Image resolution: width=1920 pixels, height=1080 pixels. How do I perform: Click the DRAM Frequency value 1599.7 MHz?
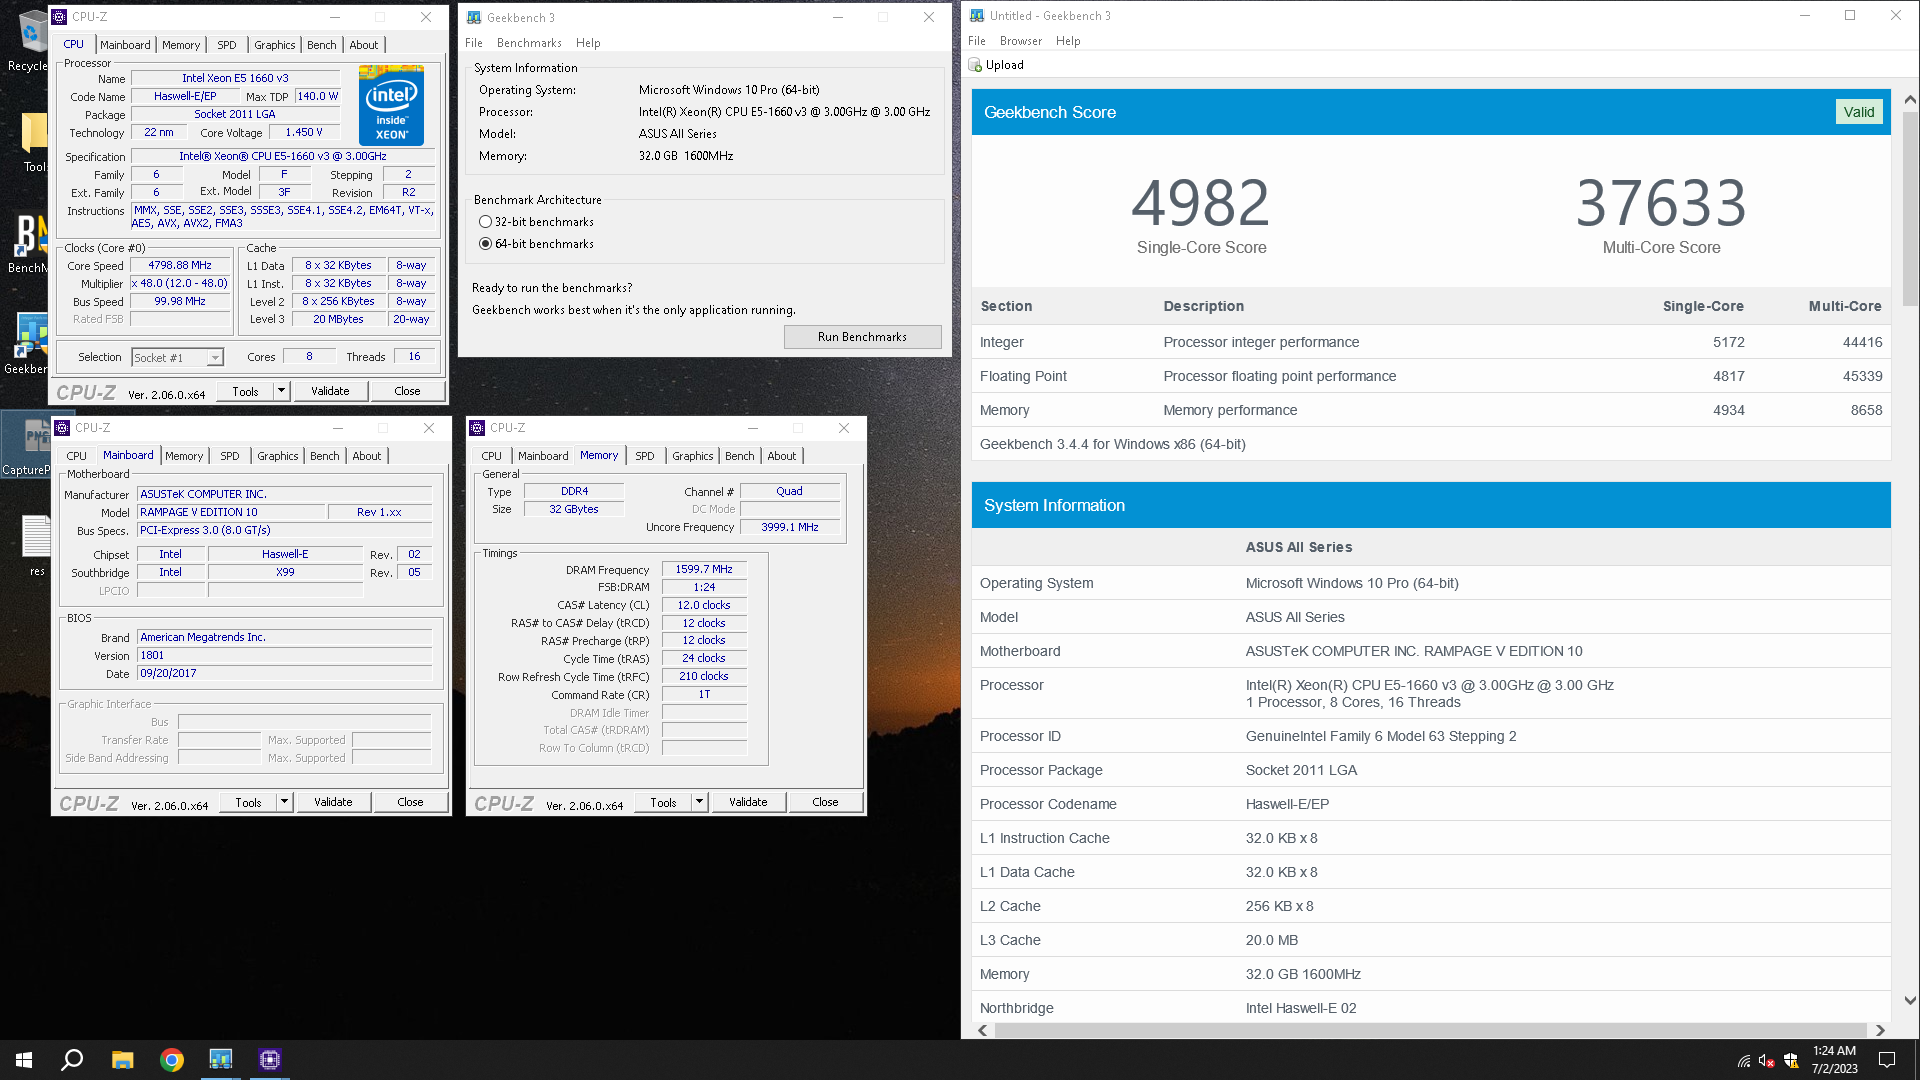(704, 569)
